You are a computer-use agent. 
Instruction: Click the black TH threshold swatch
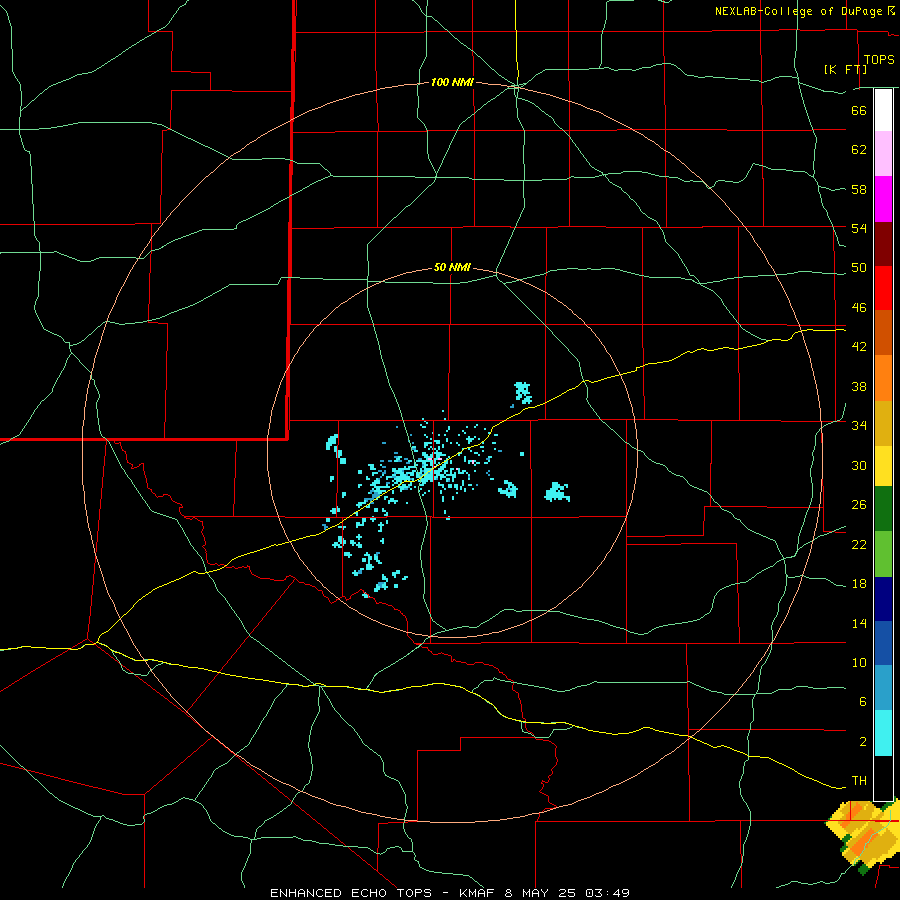883,778
